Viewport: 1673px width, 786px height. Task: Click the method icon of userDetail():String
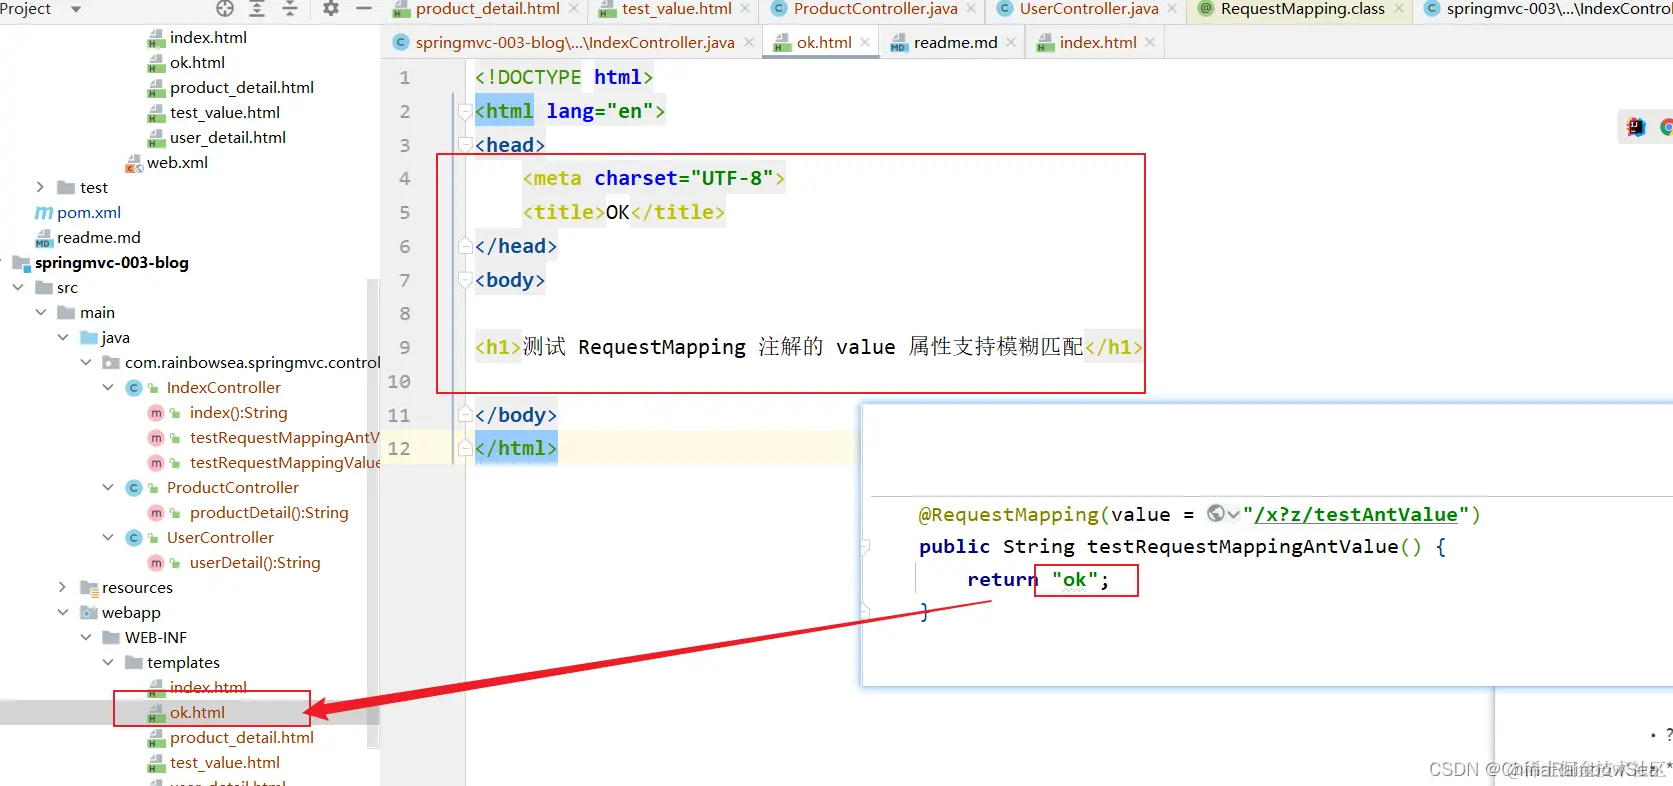[x=156, y=563]
